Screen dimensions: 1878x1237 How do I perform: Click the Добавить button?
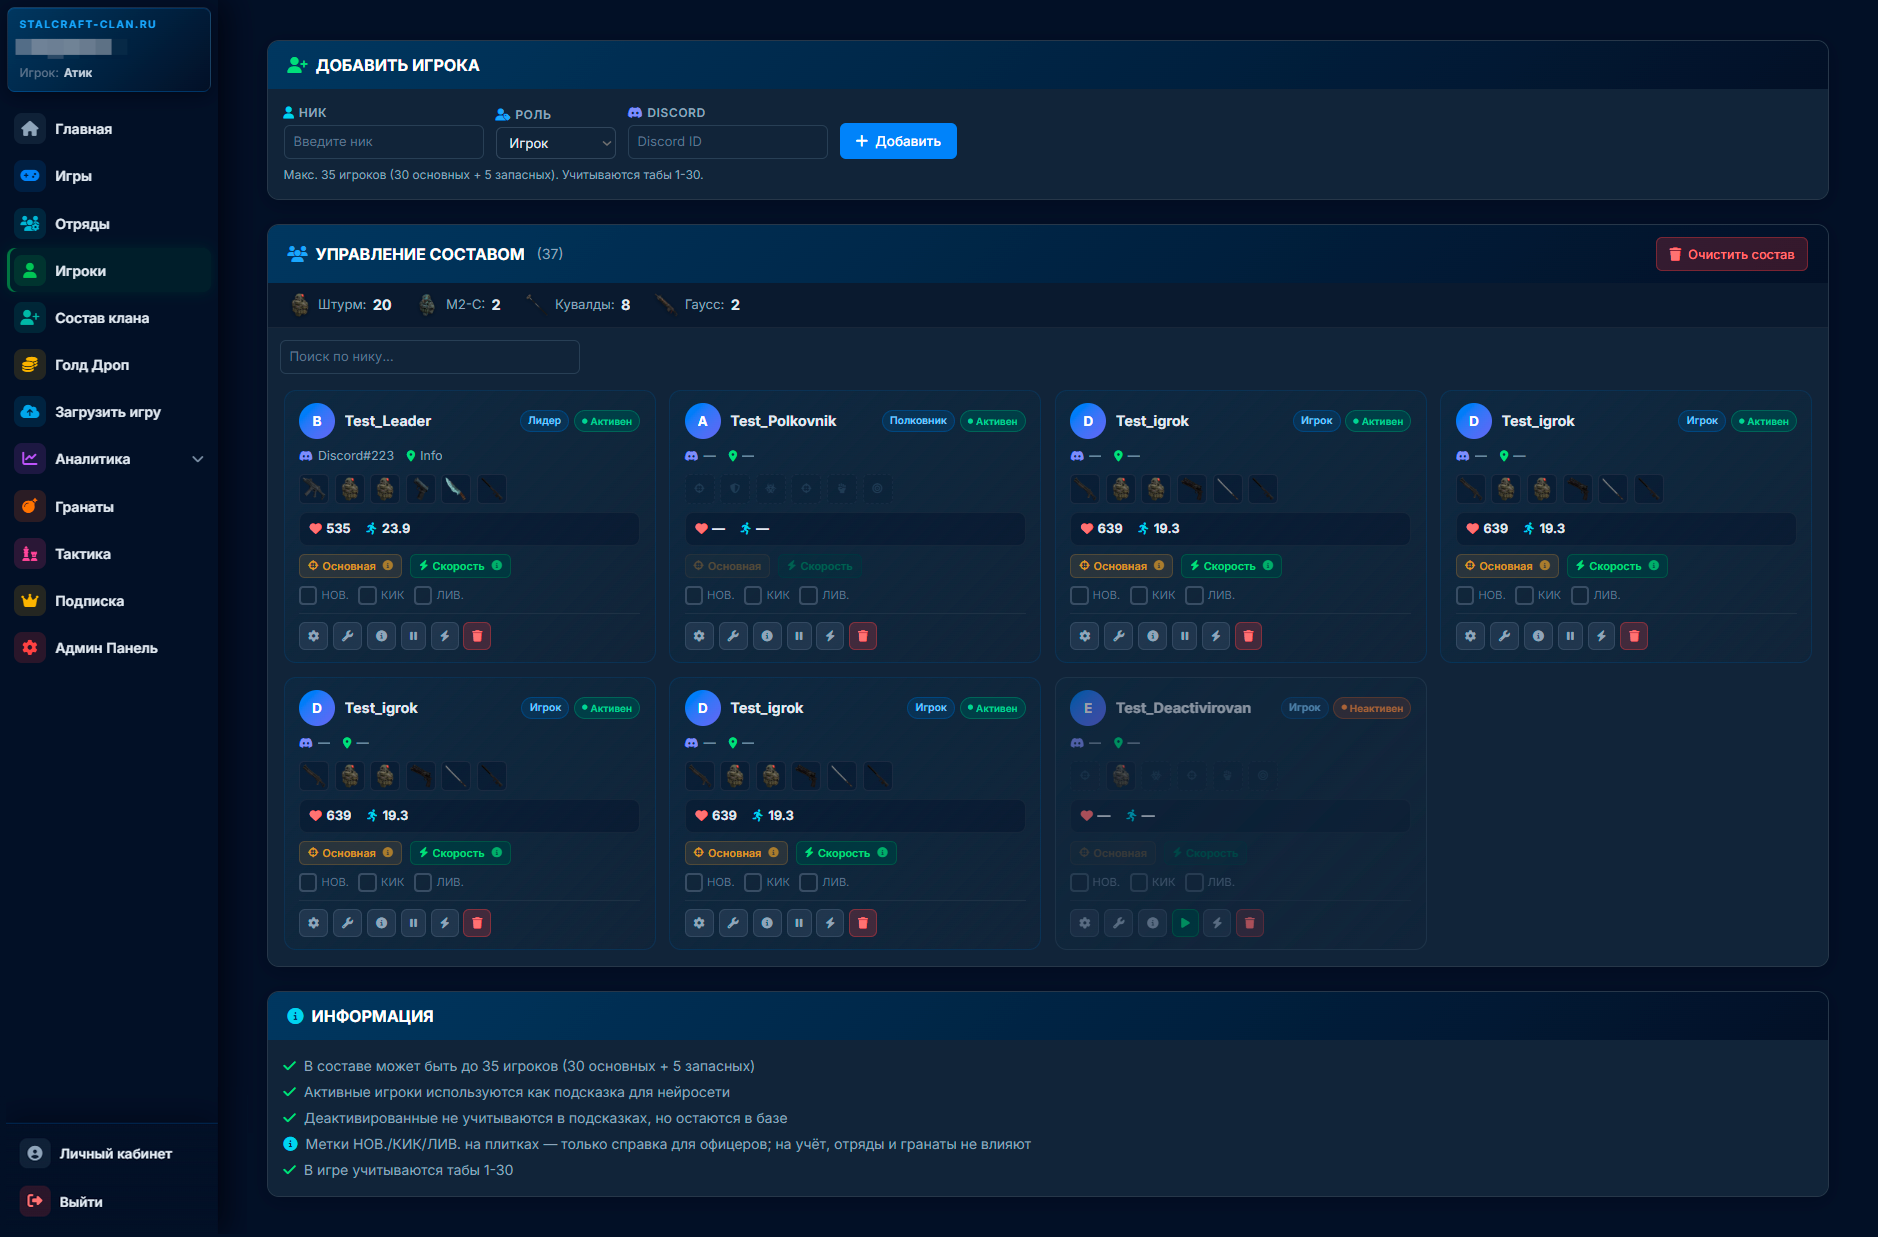[898, 141]
